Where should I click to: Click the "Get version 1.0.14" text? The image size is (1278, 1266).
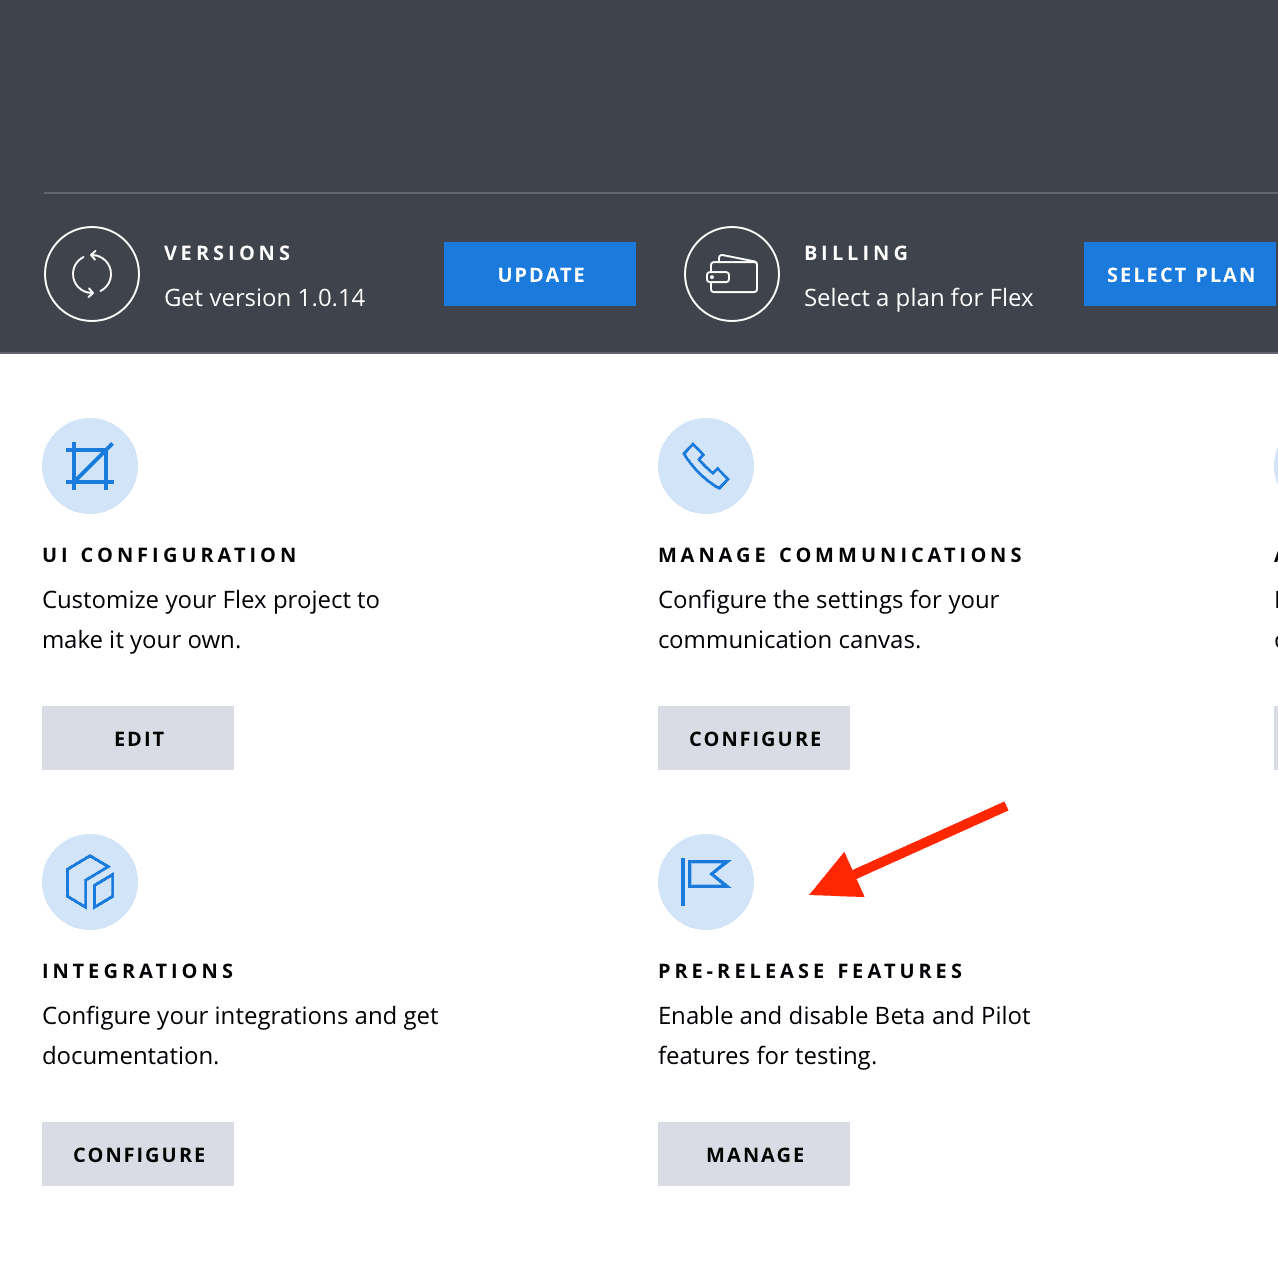(264, 298)
